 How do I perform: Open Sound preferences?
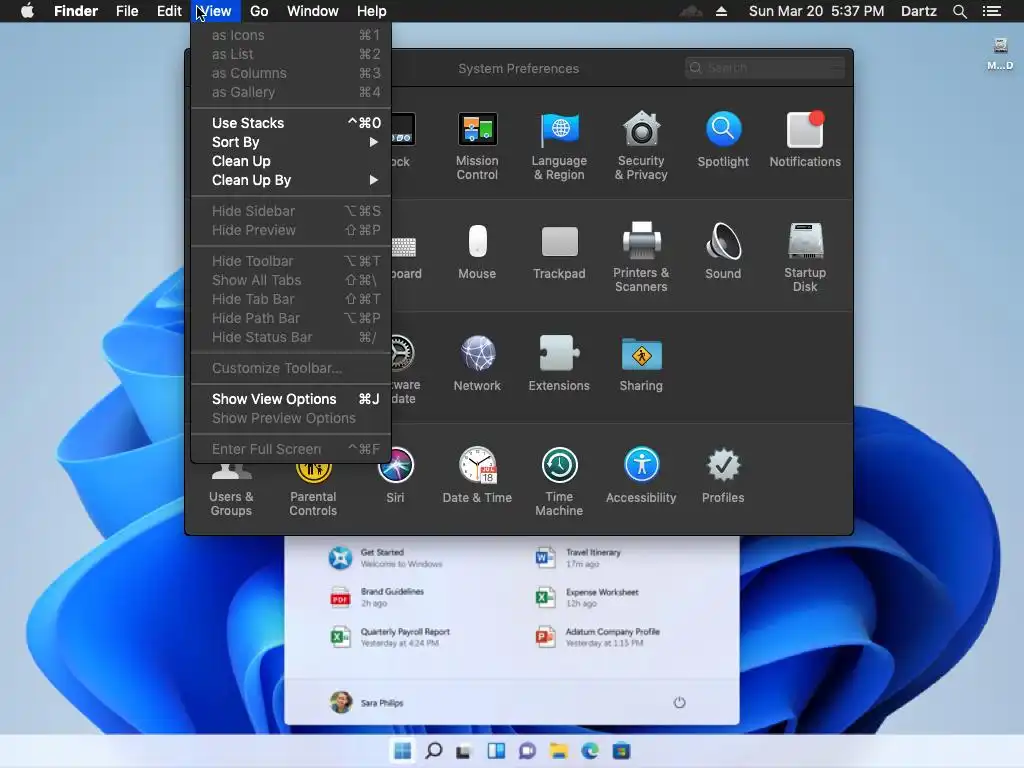pos(723,252)
